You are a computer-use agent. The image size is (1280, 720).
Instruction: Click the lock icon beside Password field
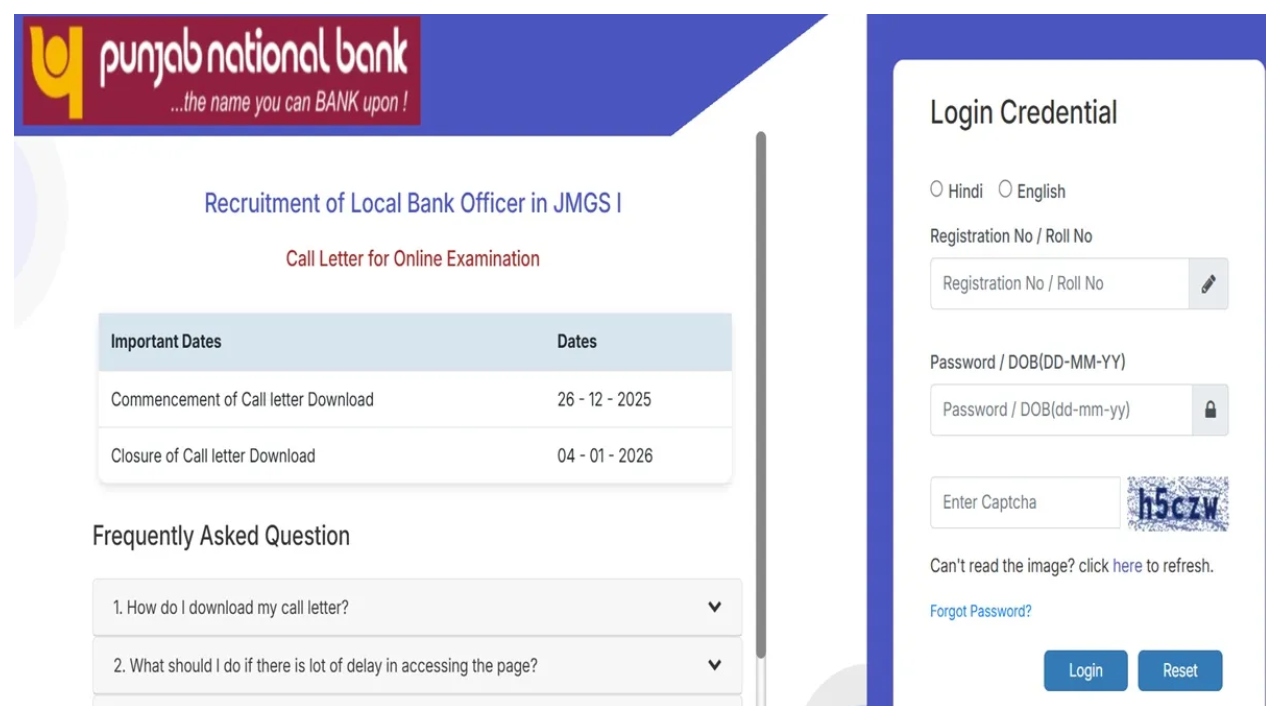point(1209,410)
